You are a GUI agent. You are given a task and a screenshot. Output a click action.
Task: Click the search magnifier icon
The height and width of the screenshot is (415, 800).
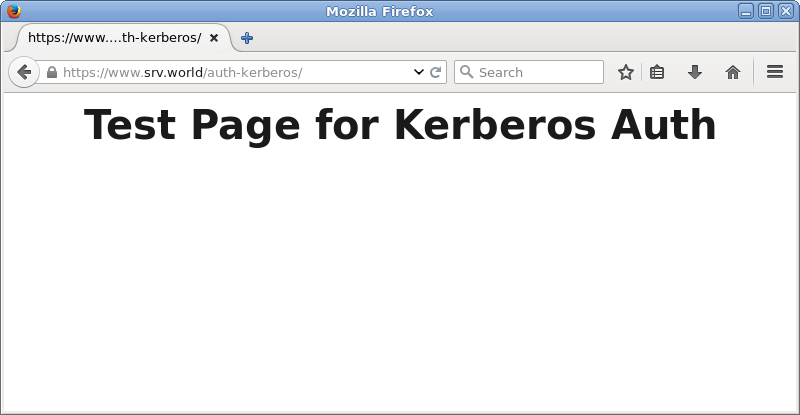pos(466,72)
